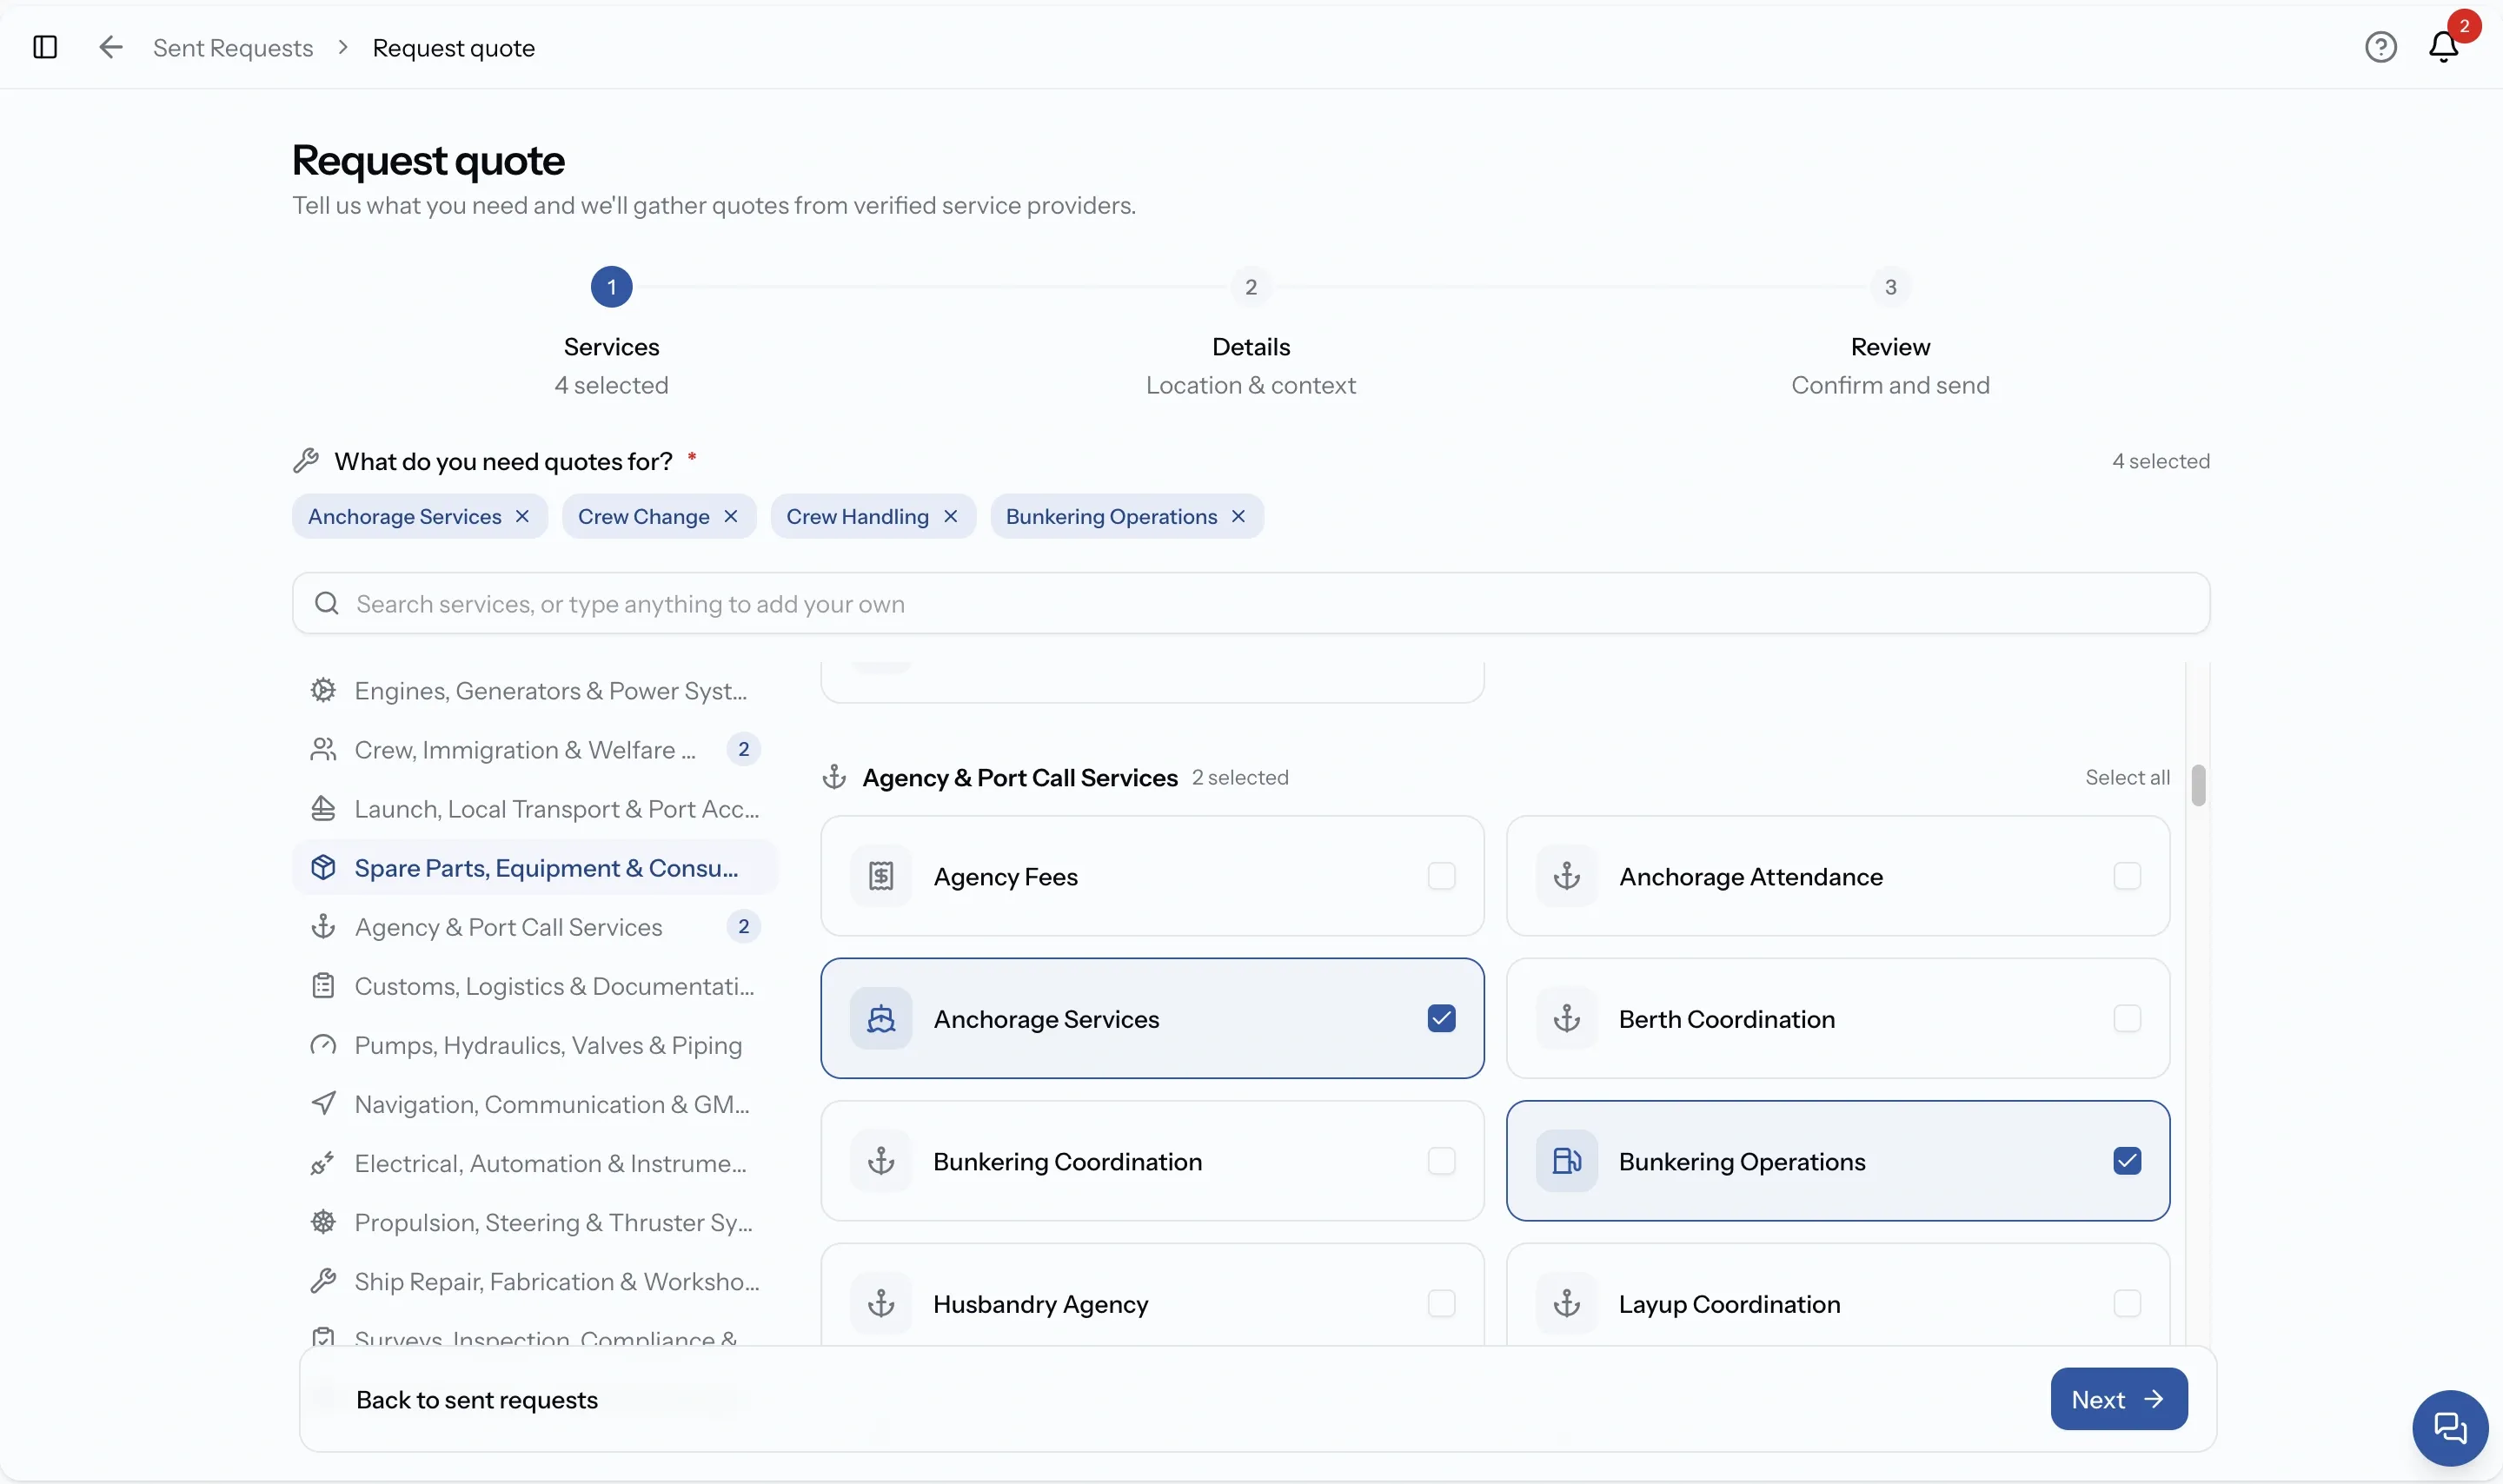The width and height of the screenshot is (2503, 1484).
Task: Click the Bunkering Coordination anchor icon
Action: pyautogui.click(x=881, y=1161)
